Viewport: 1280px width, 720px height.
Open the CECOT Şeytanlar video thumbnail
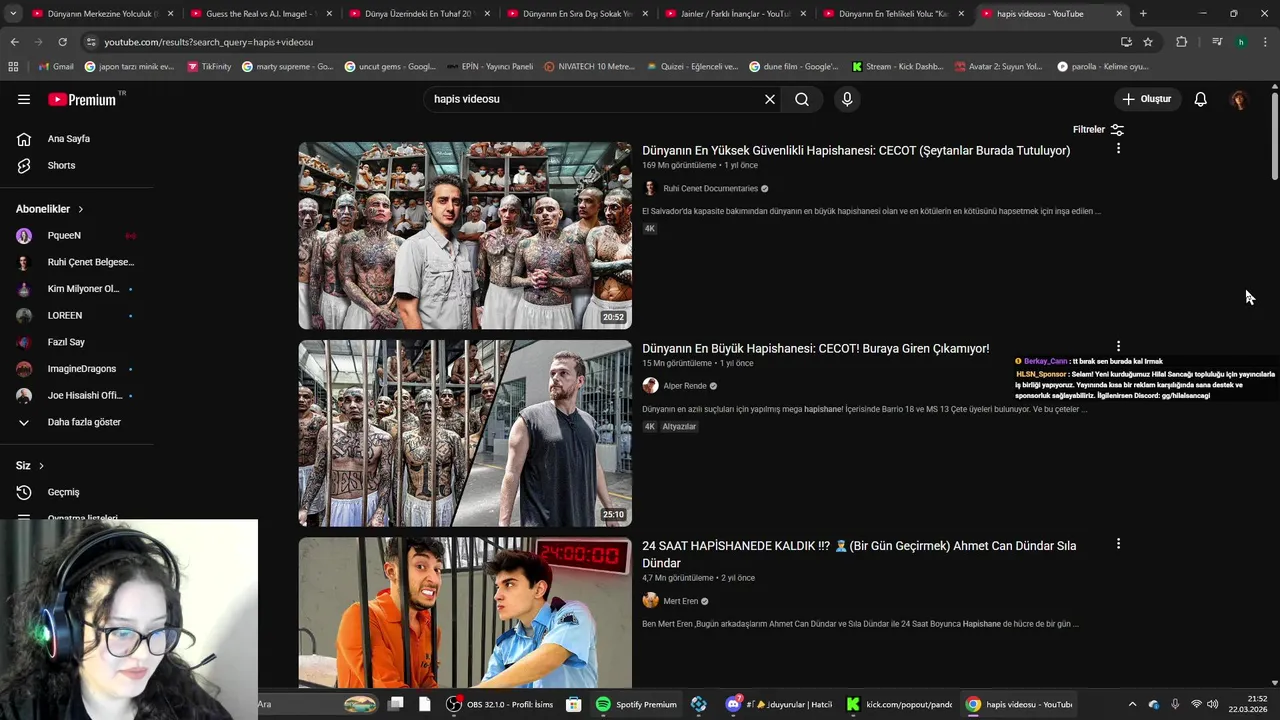pos(465,235)
